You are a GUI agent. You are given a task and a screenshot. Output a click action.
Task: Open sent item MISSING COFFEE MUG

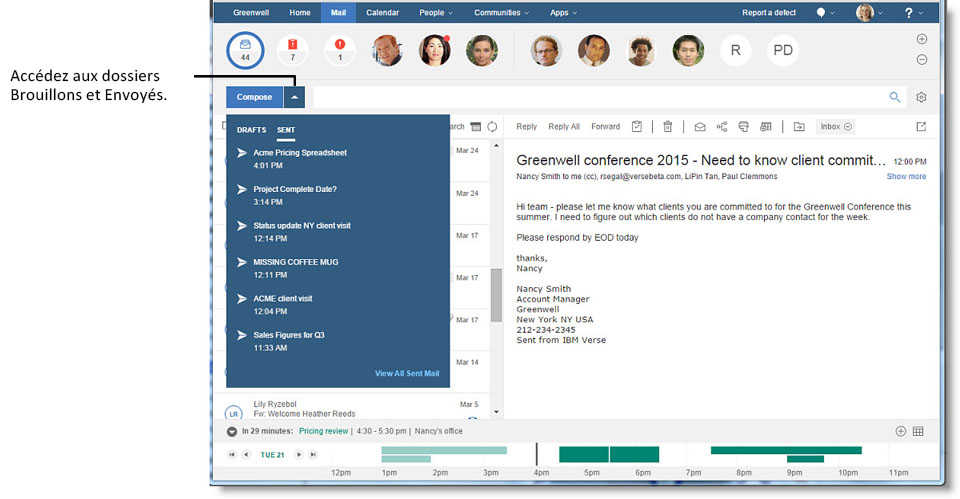click(x=337, y=268)
